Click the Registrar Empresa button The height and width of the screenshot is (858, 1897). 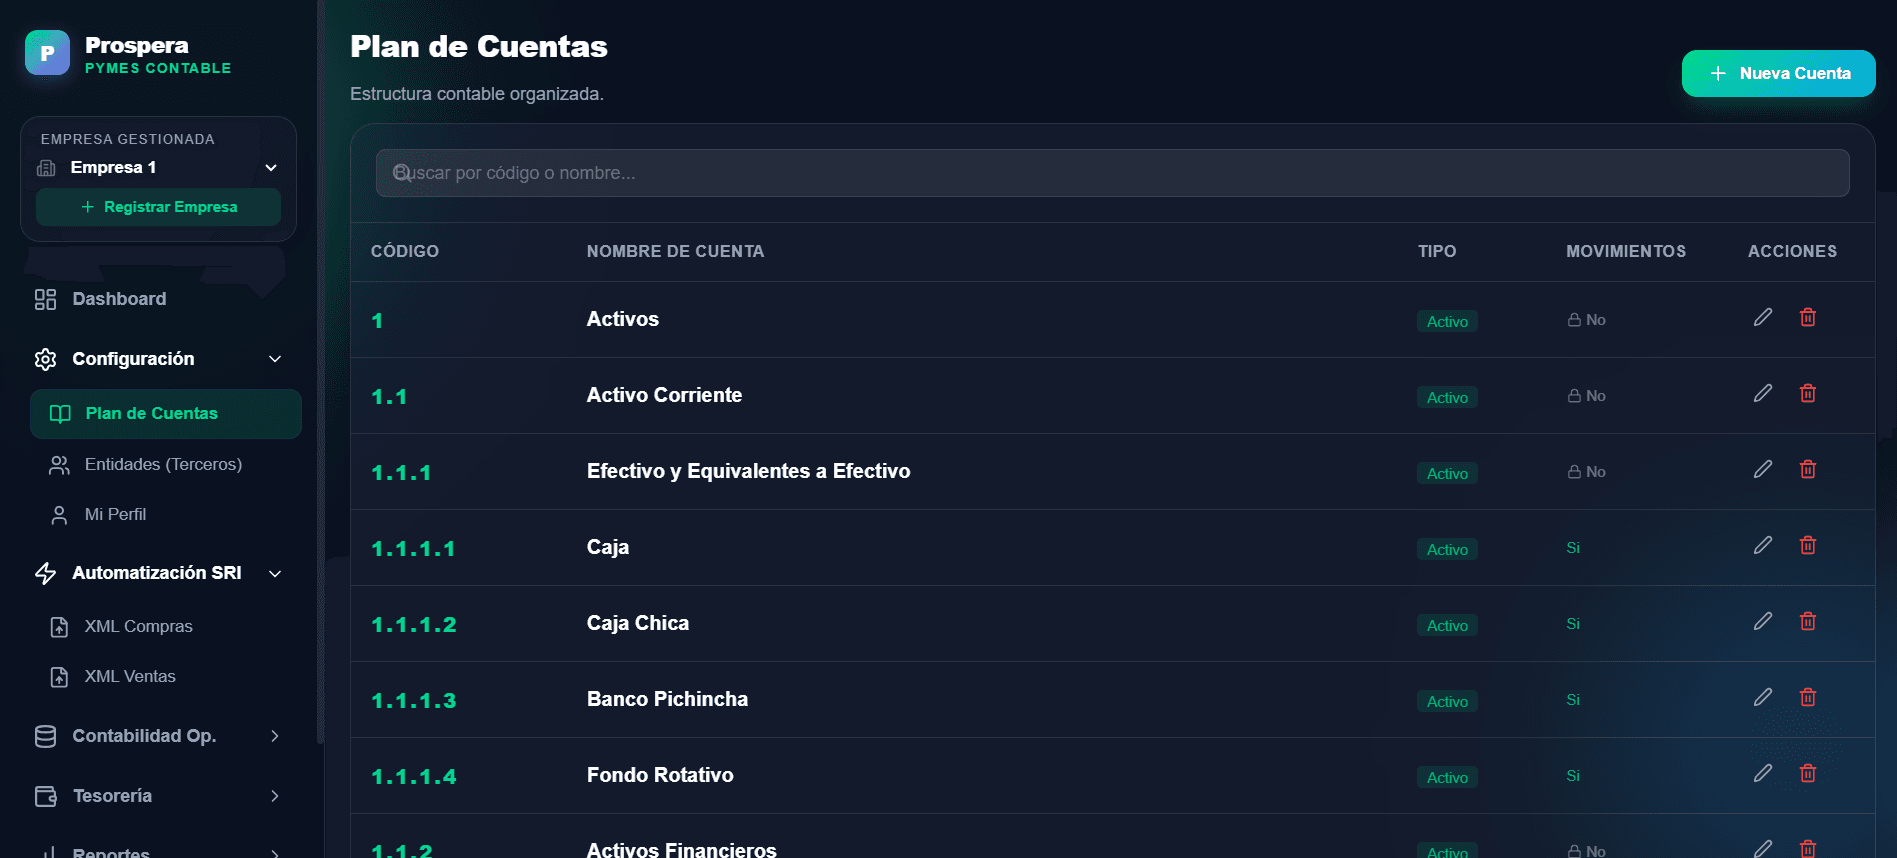tap(158, 207)
